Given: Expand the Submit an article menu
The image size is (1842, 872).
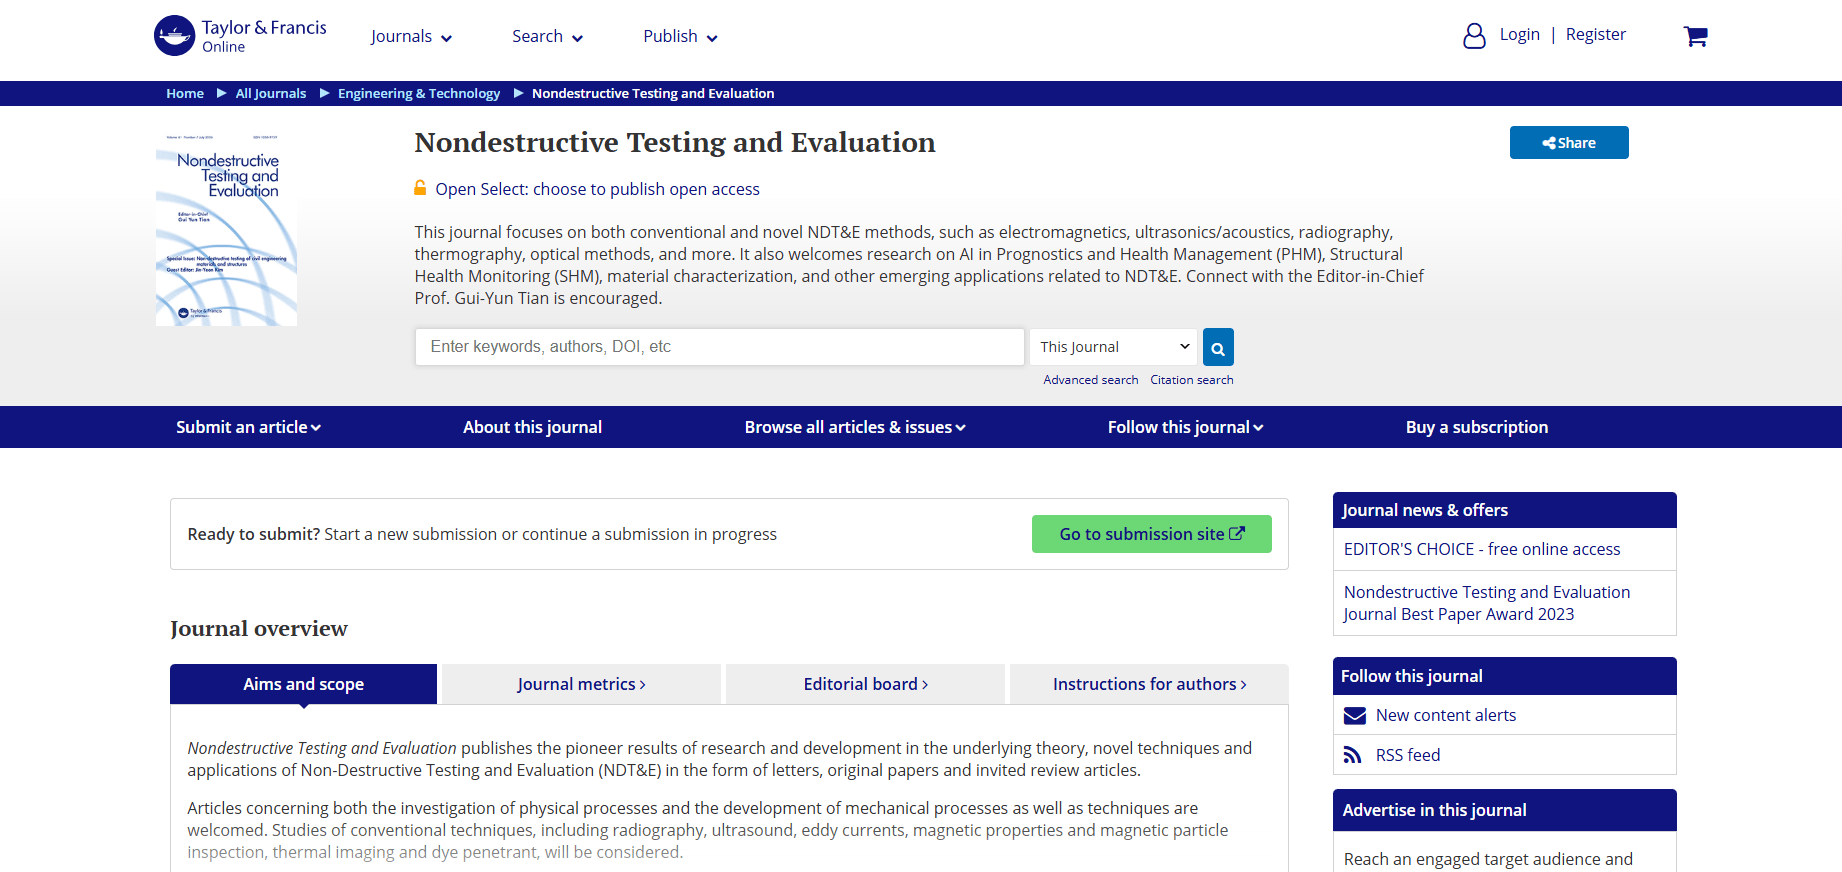Looking at the screenshot, I should 248,427.
